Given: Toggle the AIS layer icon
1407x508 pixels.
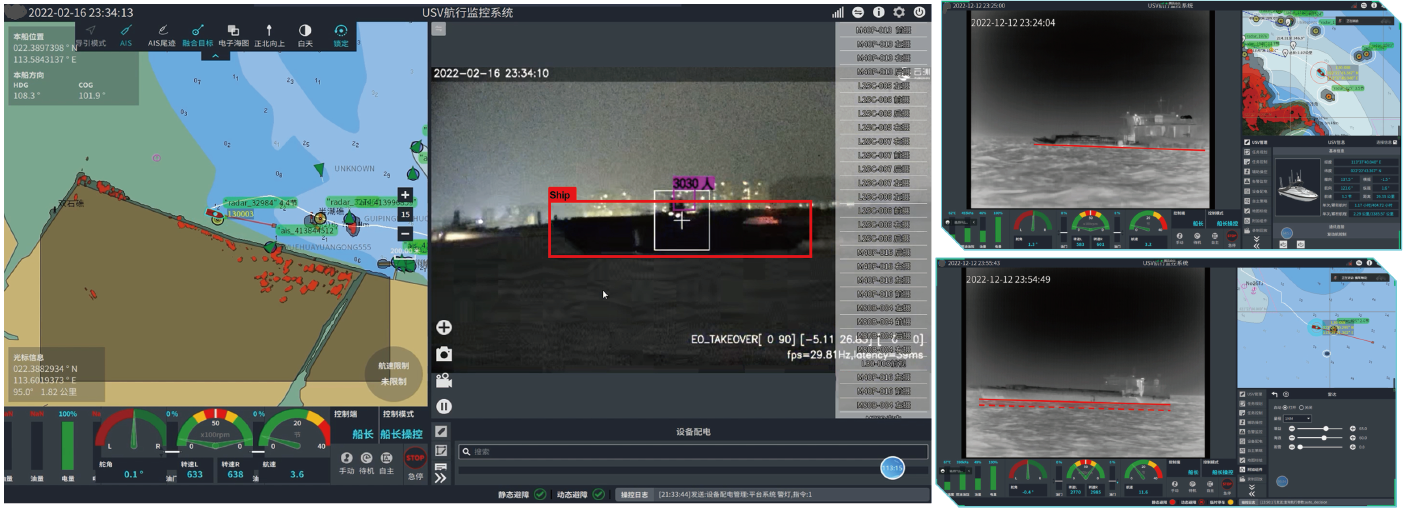Looking at the screenshot, I should click(x=126, y=35).
